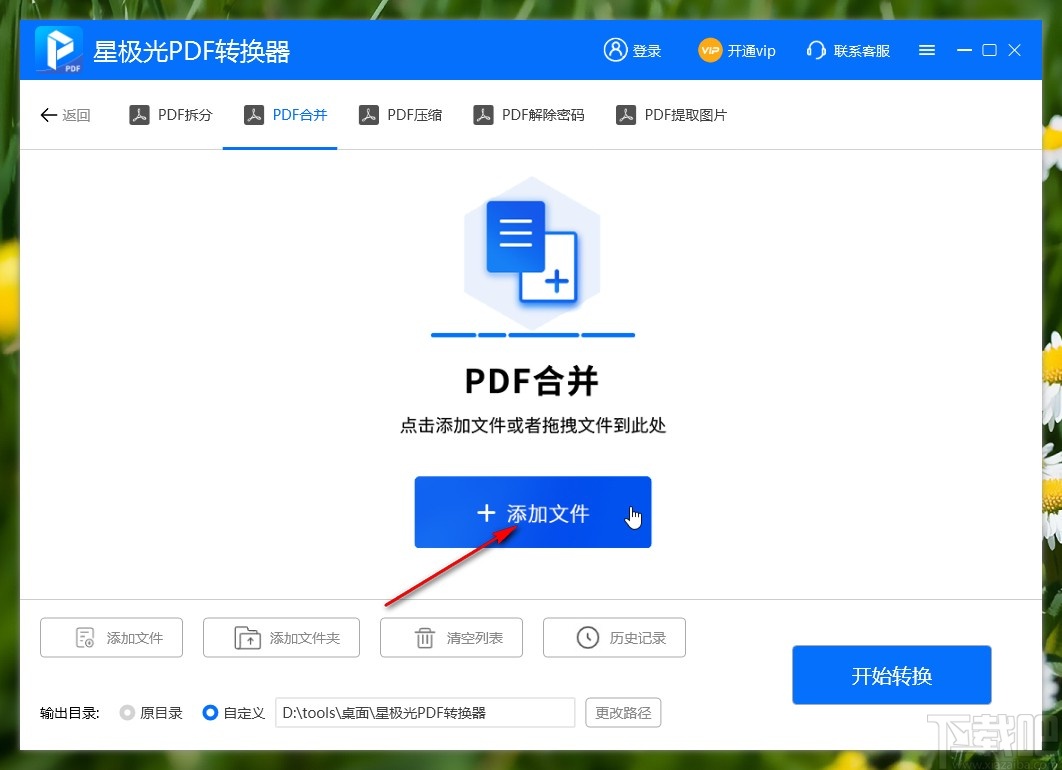The image size is (1062, 770).
Task: Open the PDF压缩 tab
Action: [400, 115]
